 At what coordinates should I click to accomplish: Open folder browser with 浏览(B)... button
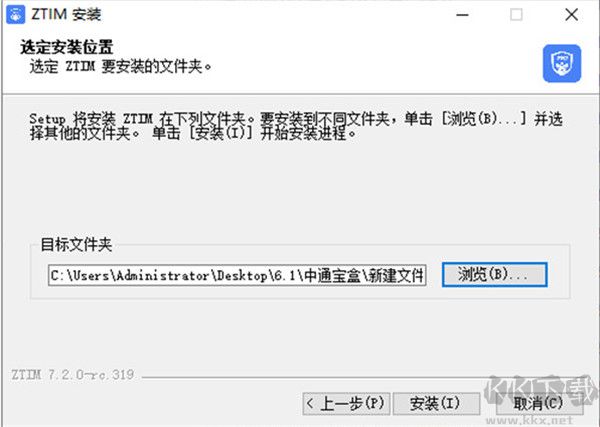494,274
